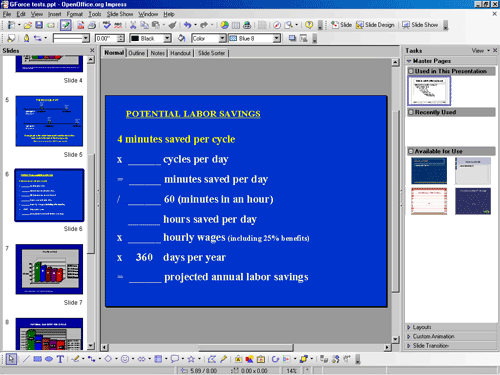Switch to the Slide Sorter tab
Image resolution: width=500 pixels, height=375 pixels.
tap(212, 53)
